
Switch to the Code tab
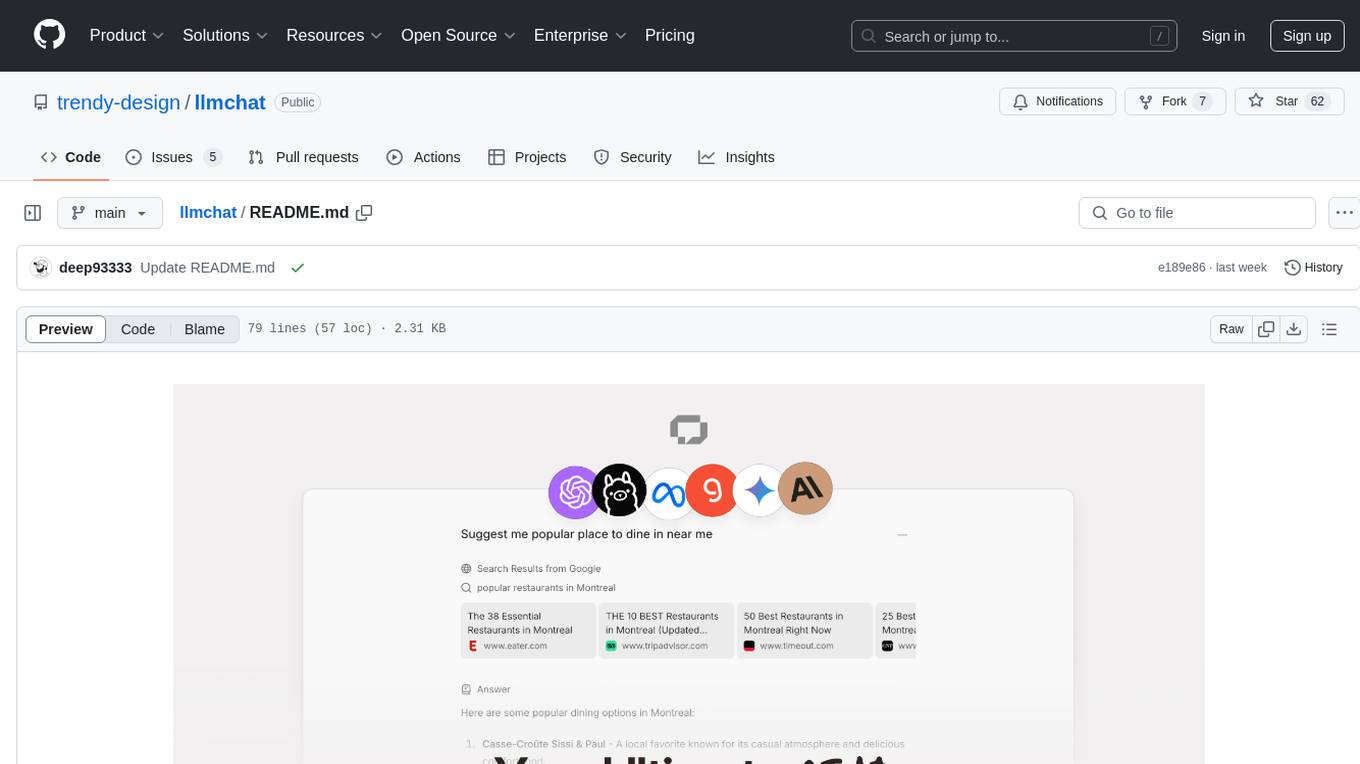[x=71, y=157]
